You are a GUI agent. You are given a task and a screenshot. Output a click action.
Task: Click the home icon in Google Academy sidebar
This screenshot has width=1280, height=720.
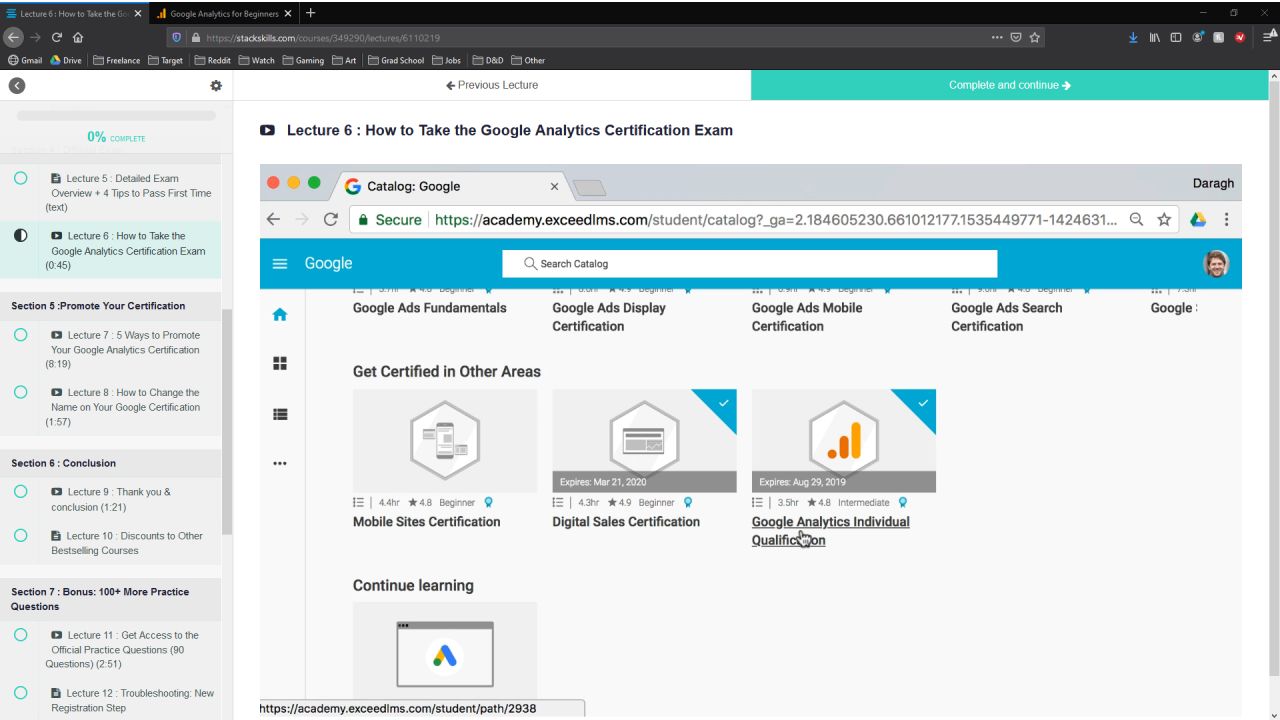pyautogui.click(x=280, y=314)
